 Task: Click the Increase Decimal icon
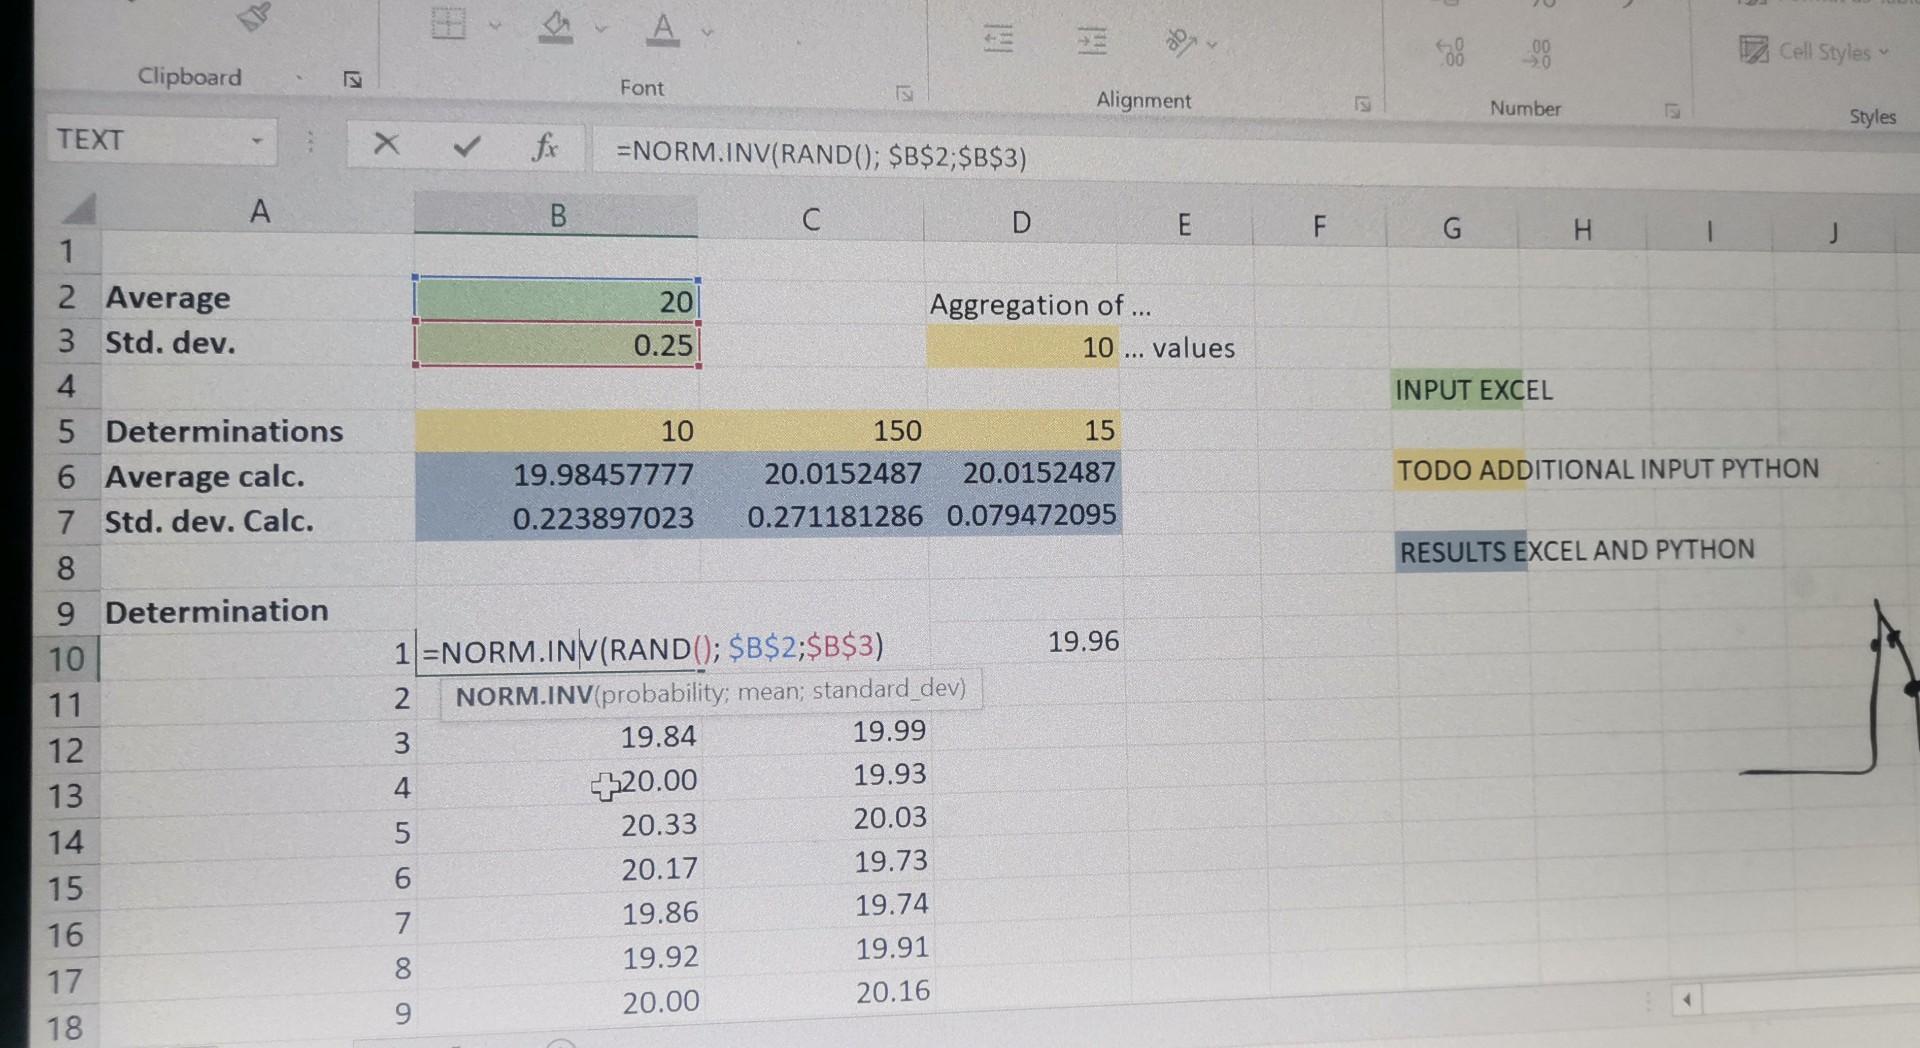(1450, 52)
